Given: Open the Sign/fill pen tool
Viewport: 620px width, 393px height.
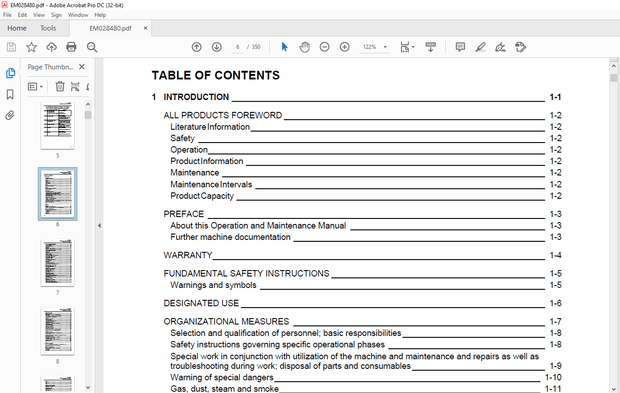Looking at the screenshot, I should 501,47.
